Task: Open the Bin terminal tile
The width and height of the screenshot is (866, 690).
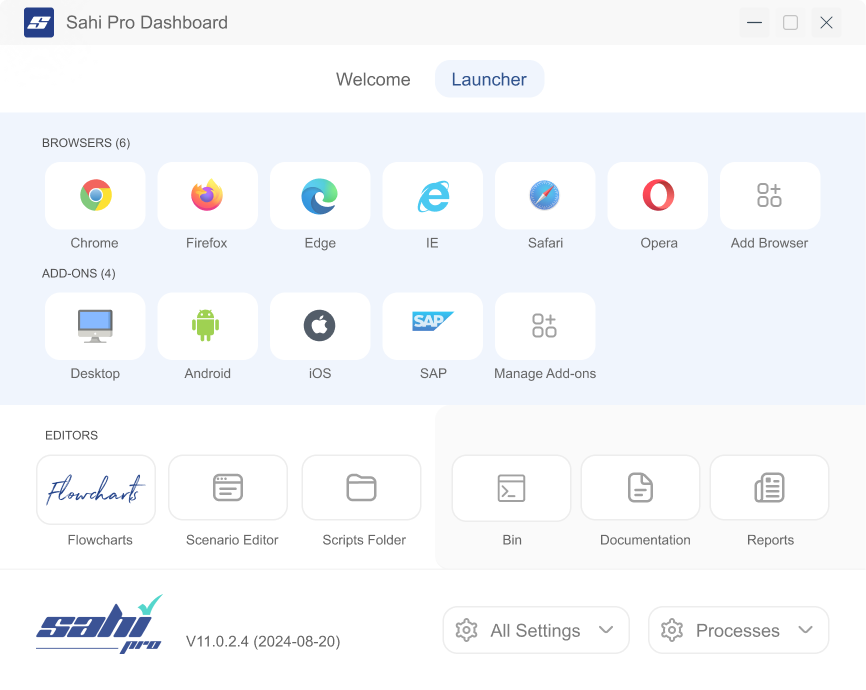Action: pyautogui.click(x=511, y=488)
